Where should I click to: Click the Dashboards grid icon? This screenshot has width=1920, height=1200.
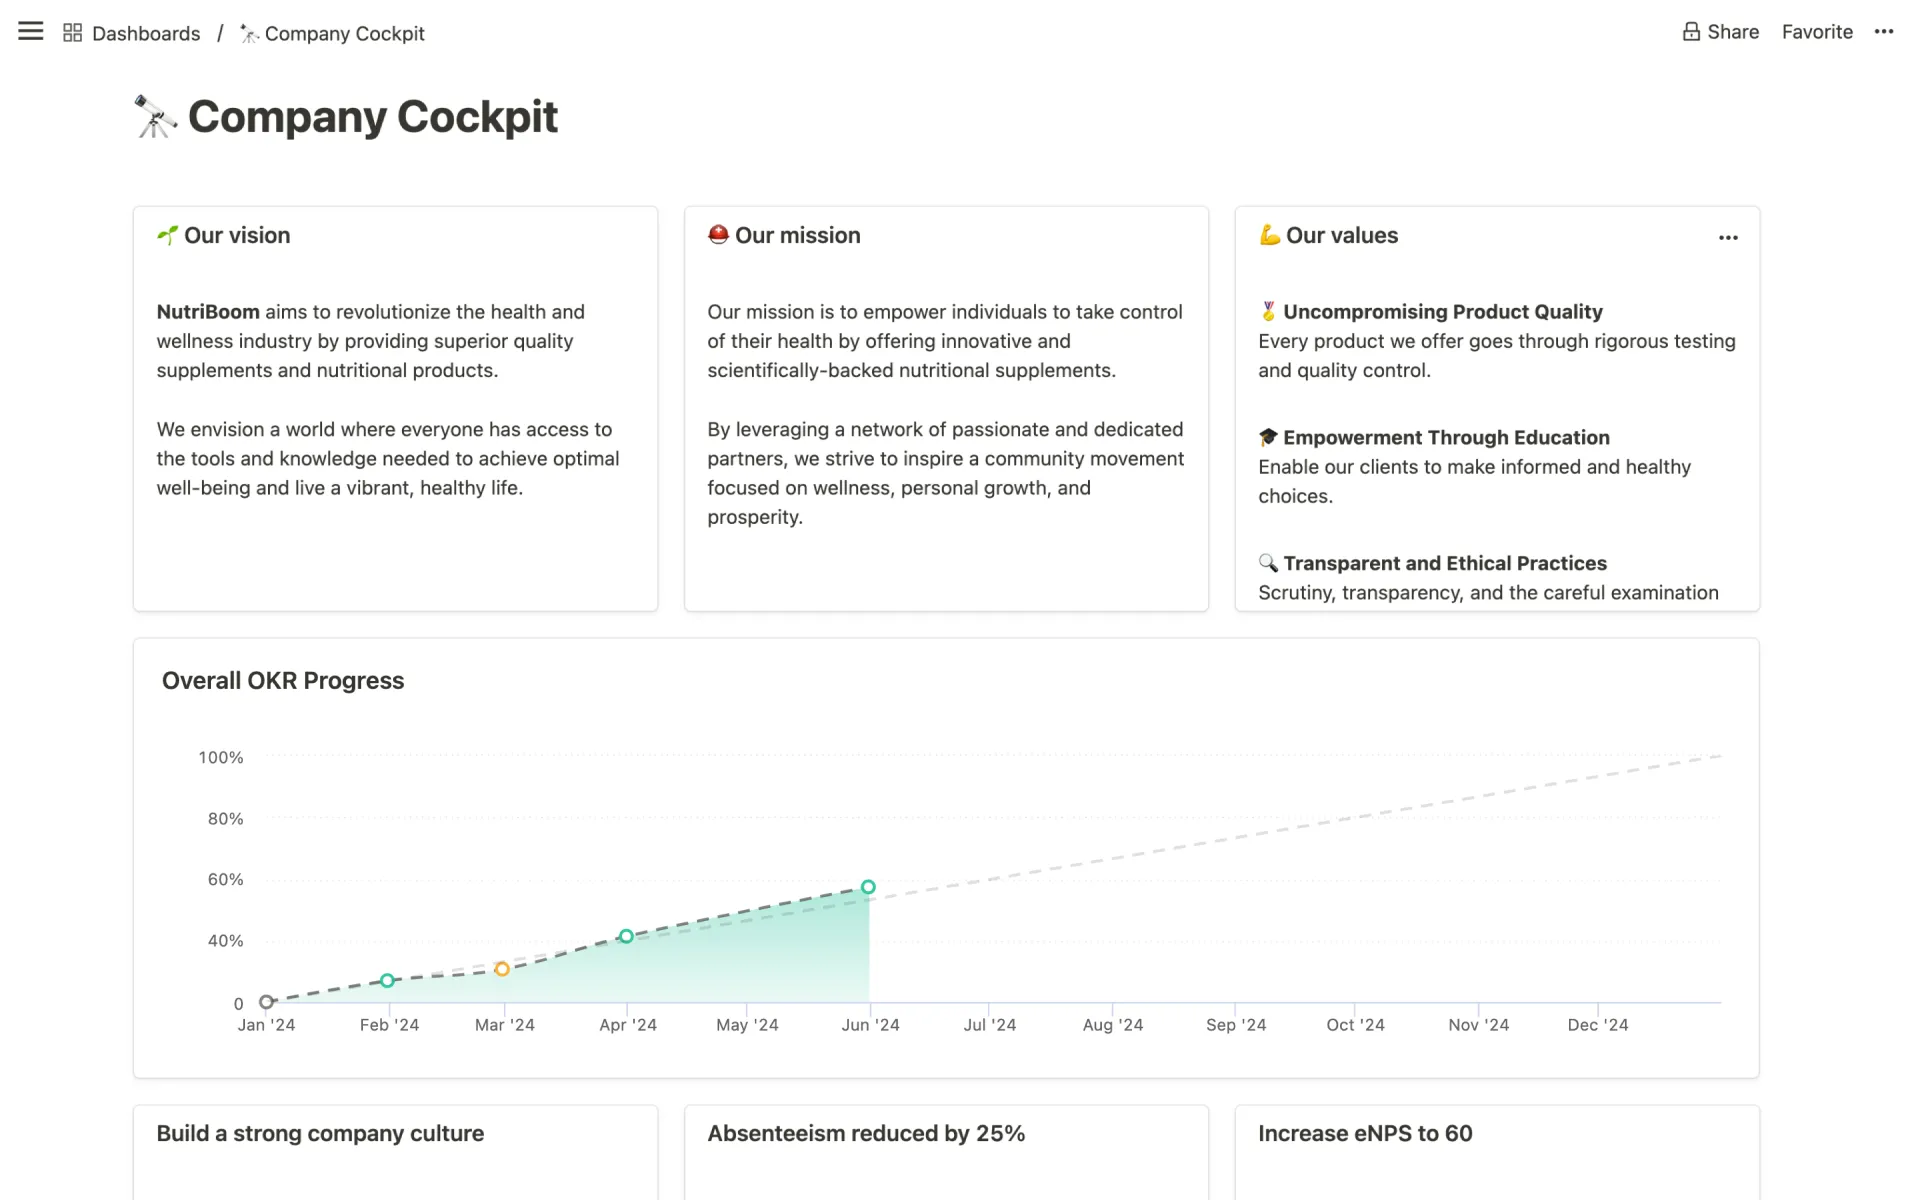click(x=72, y=33)
